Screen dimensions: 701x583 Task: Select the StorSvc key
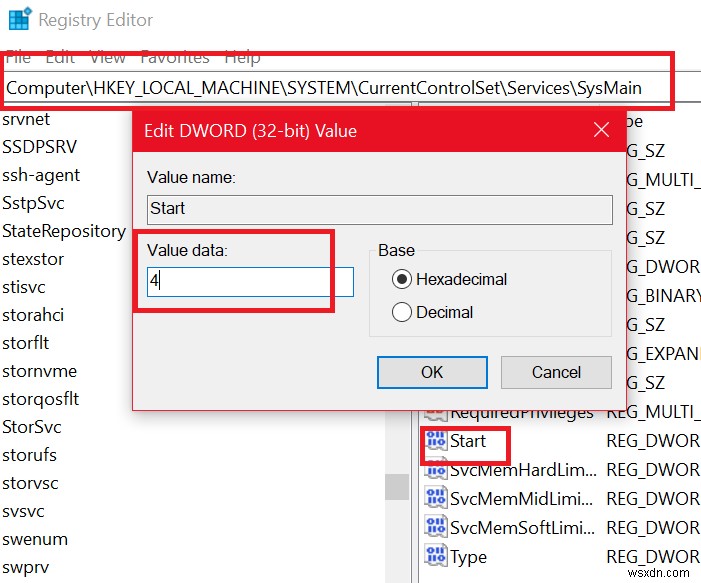pos(32,427)
